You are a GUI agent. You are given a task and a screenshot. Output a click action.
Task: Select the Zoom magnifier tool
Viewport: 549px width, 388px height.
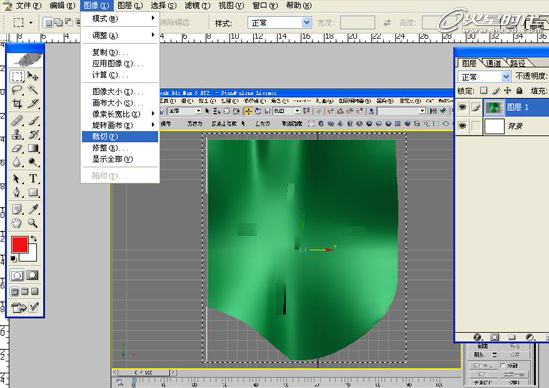click(33, 223)
